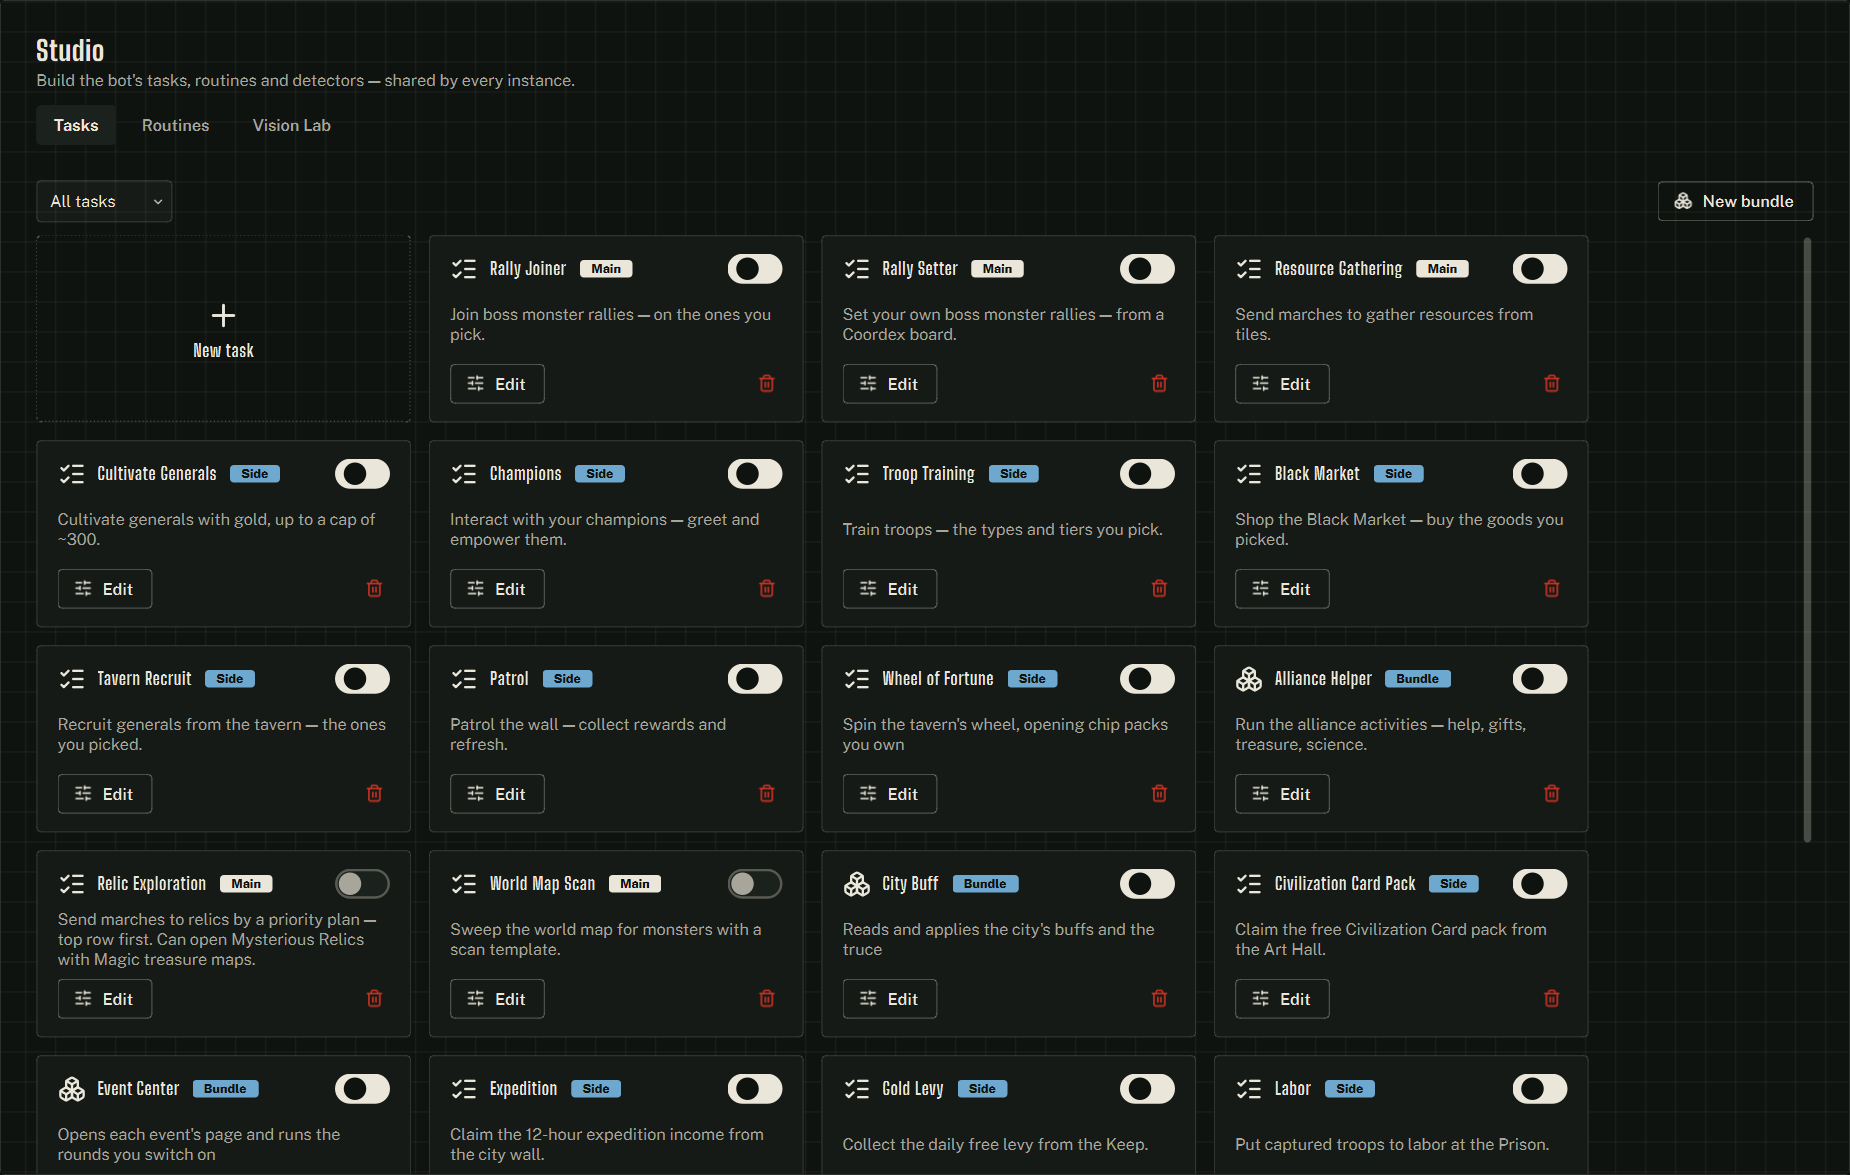Edit the World Map Scan task
This screenshot has height=1175, width=1850.
coord(497,999)
